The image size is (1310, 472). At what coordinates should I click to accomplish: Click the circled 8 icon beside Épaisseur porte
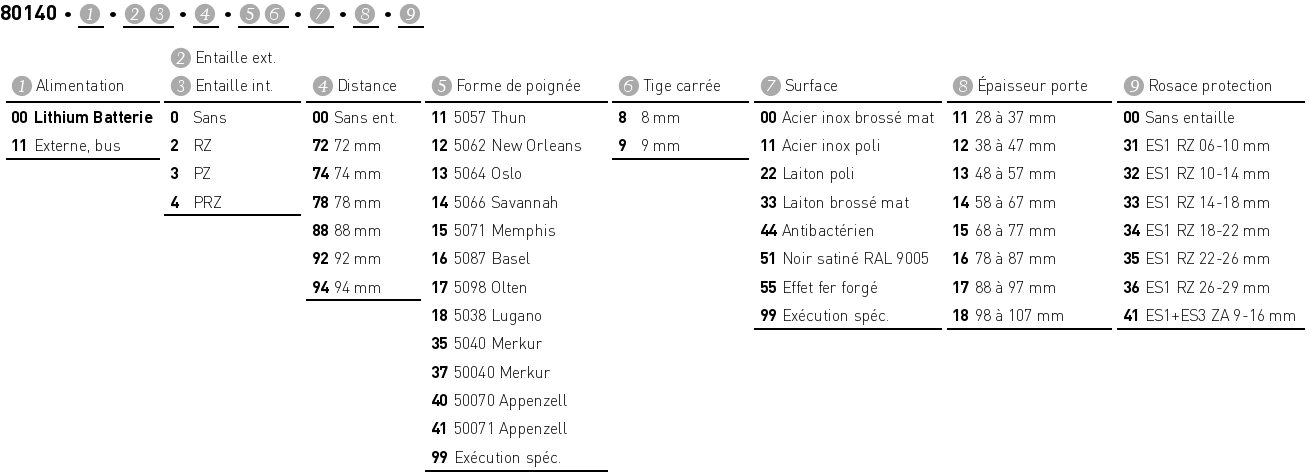pyautogui.click(x=961, y=86)
